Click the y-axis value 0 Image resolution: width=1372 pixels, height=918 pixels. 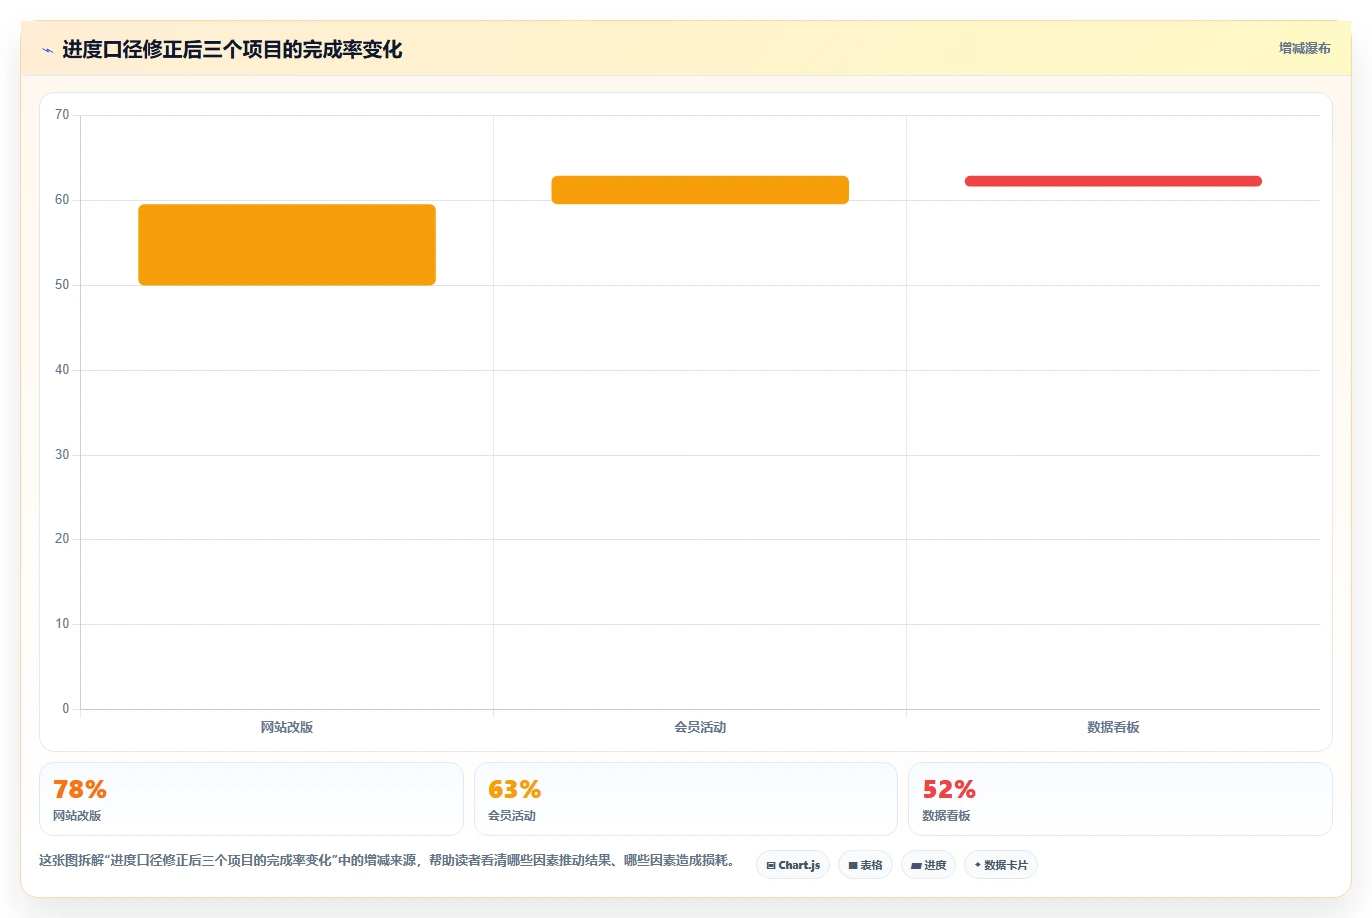pos(66,709)
